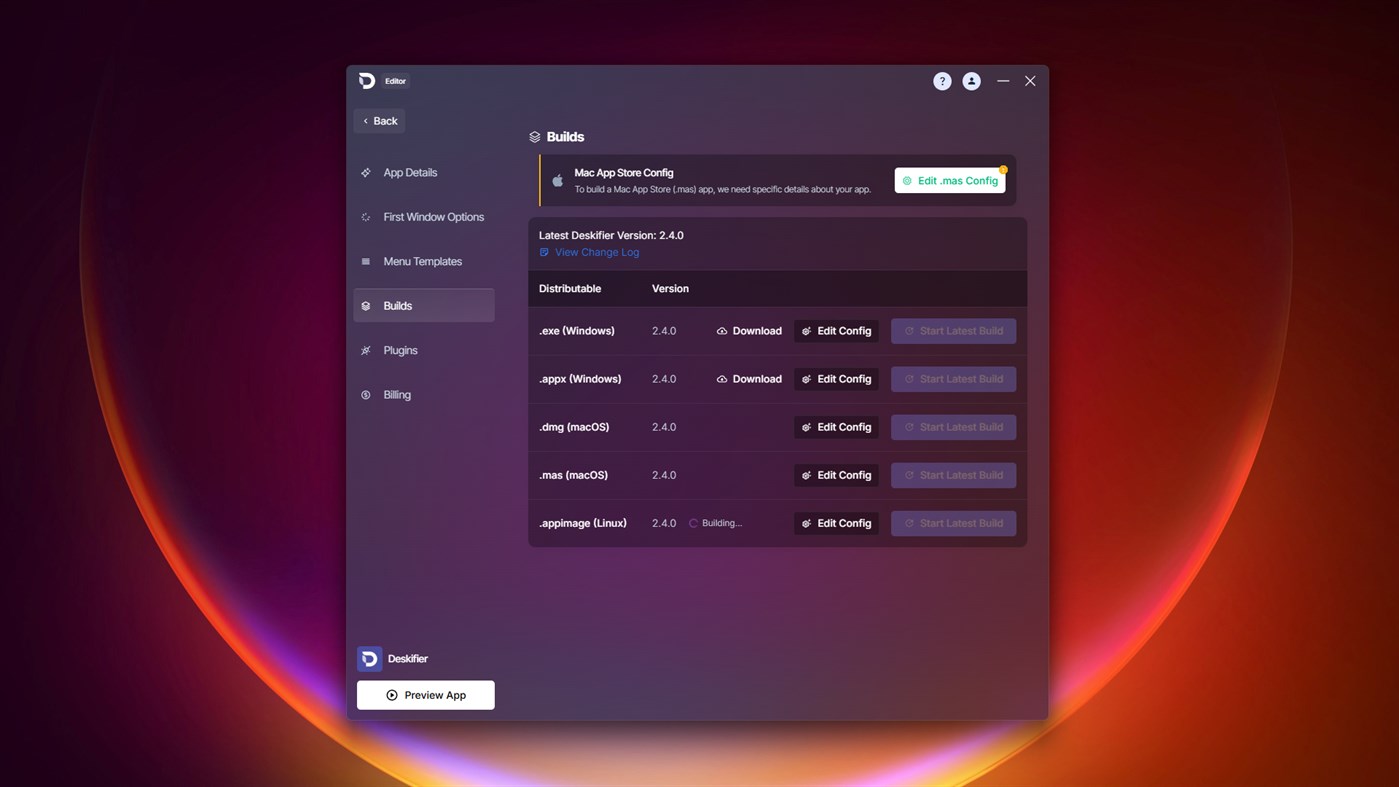Screen dimensions: 1399x787
Task: Click the Version column header
Action: click(x=670, y=289)
